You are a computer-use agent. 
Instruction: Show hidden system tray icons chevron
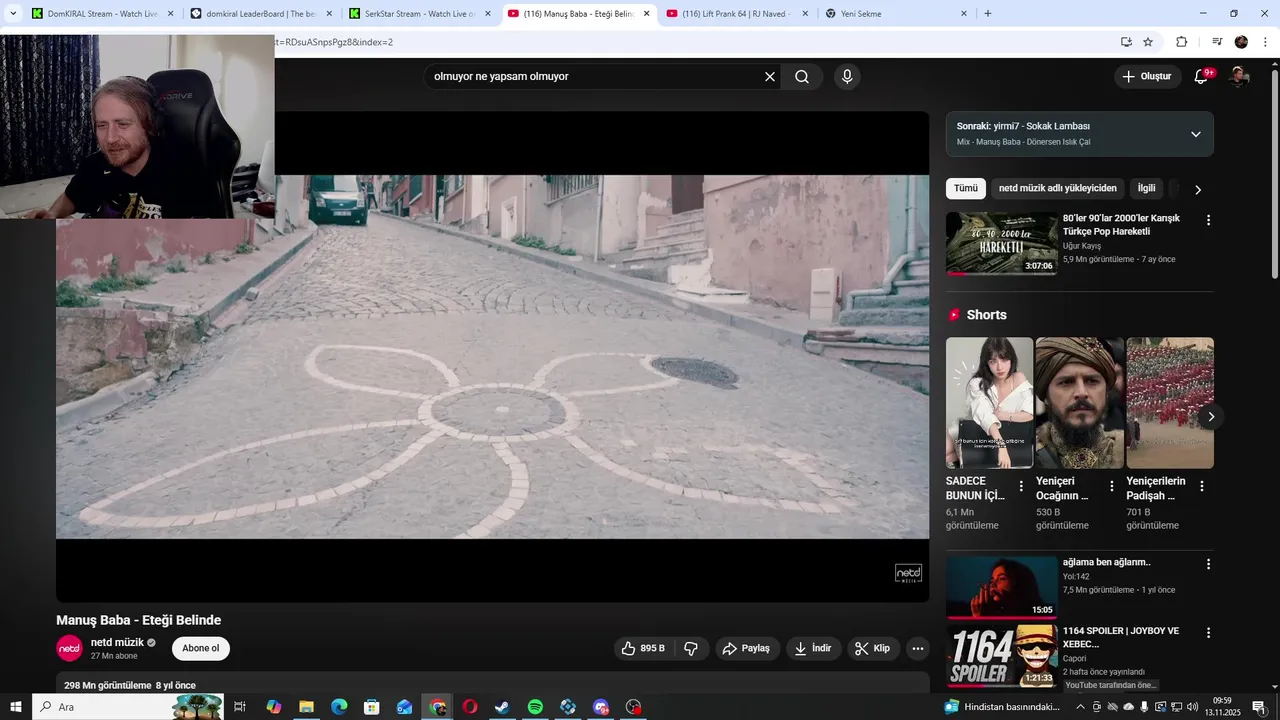pyautogui.click(x=1080, y=707)
